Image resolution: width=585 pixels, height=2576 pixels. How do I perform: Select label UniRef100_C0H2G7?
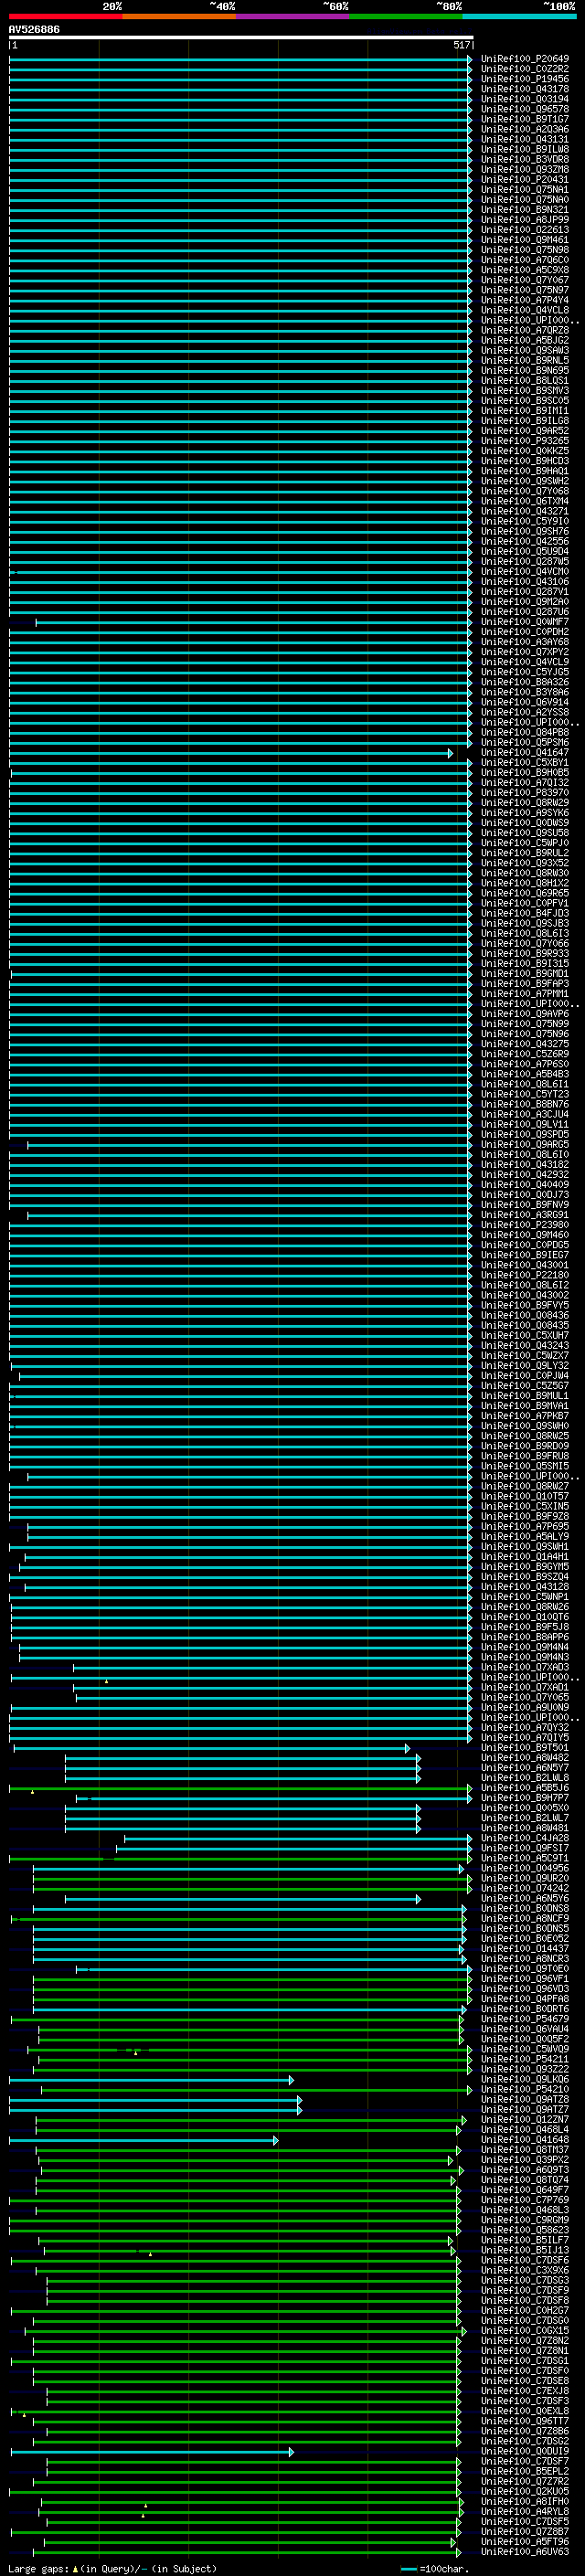524,2310
